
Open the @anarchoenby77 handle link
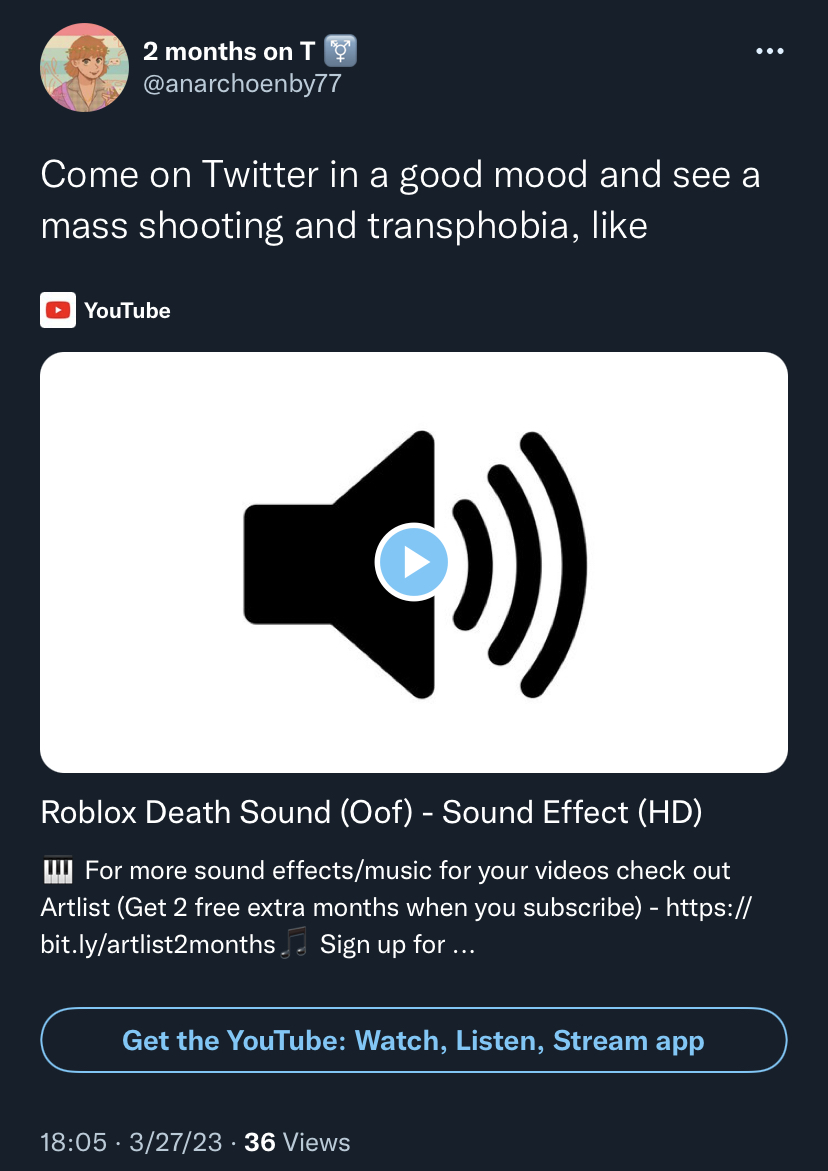(242, 83)
